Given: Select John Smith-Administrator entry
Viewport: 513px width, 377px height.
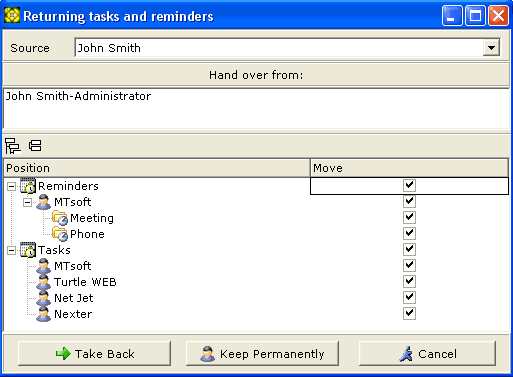Looking at the screenshot, I should pos(78,96).
